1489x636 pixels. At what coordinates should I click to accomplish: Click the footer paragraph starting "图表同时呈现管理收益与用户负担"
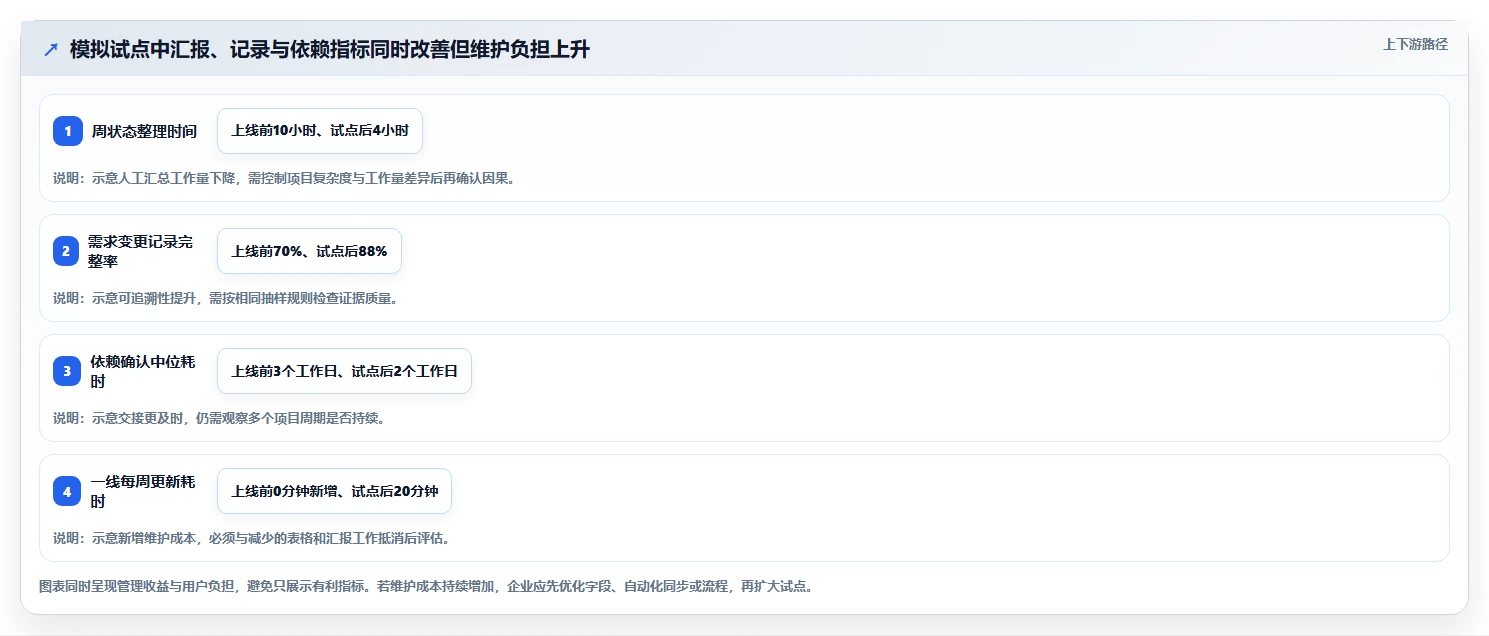click(x=427, y=587)
